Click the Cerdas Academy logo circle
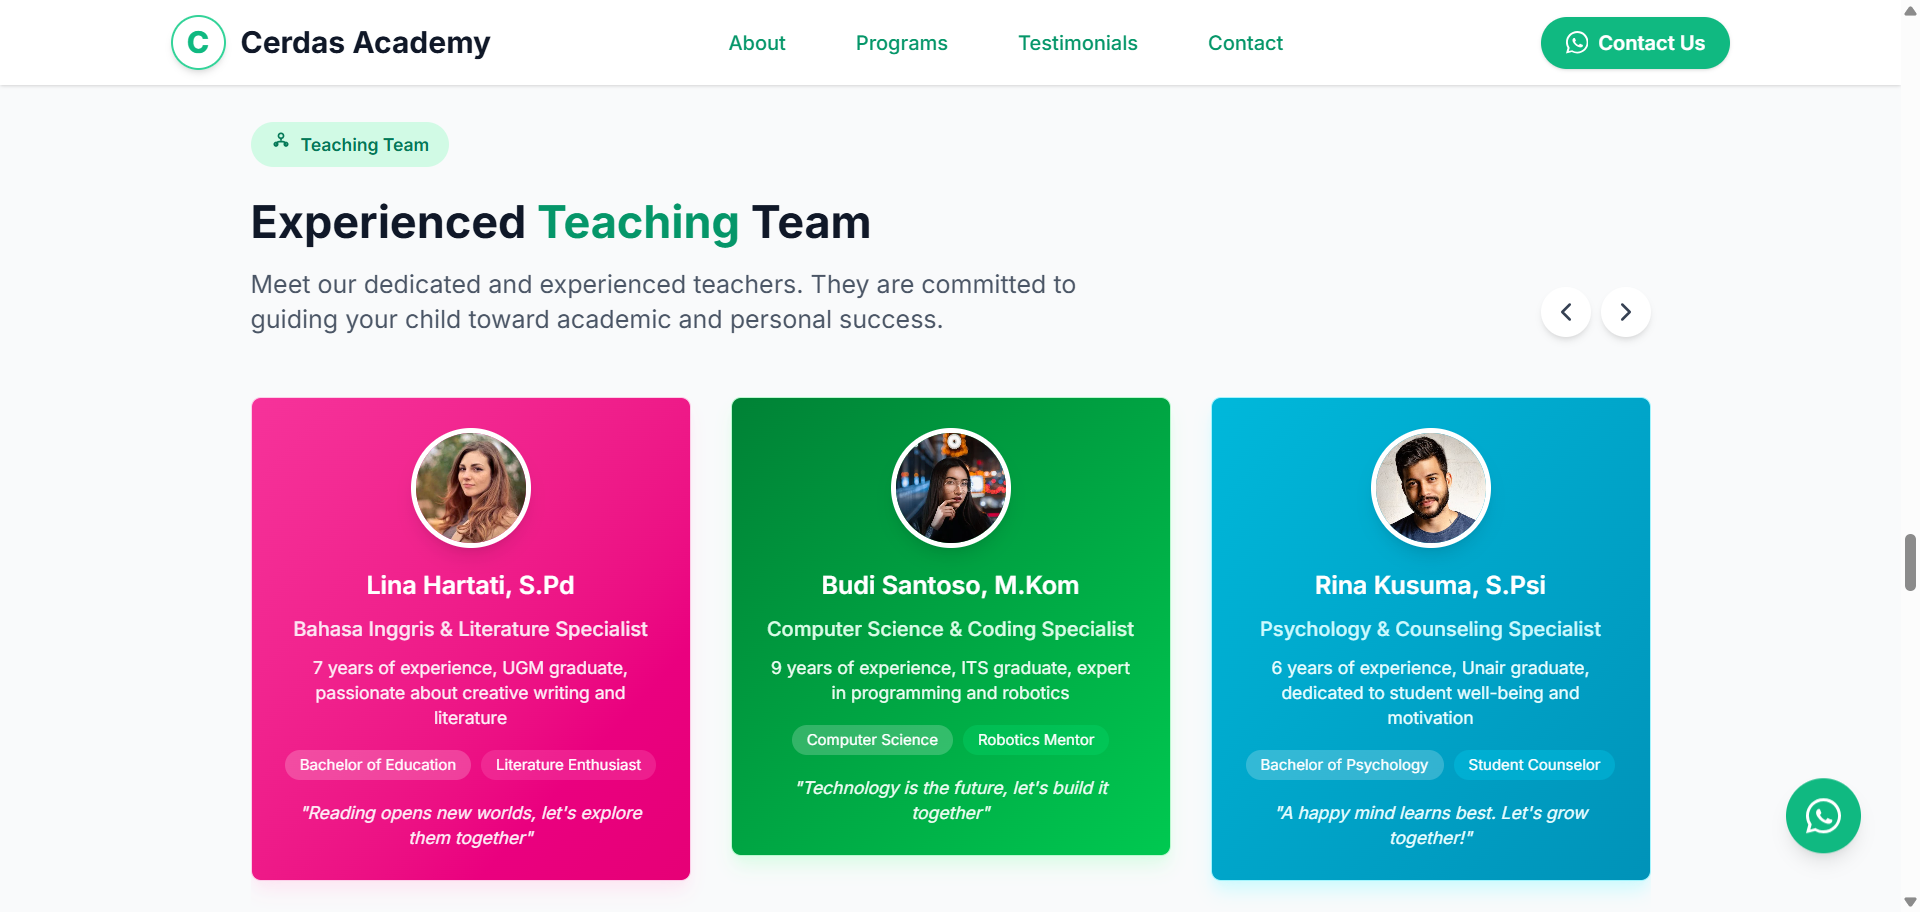1920x912 pixels. (198, 43)
